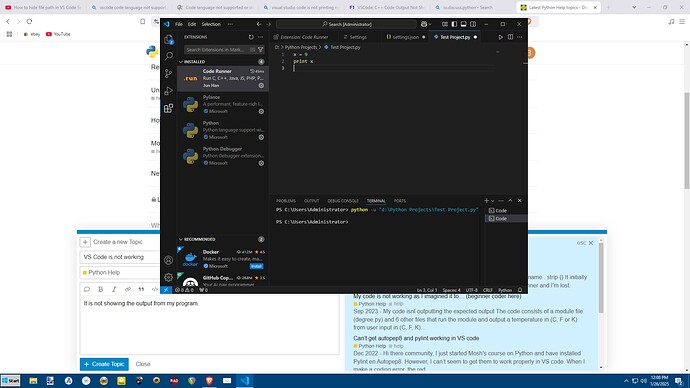Insert bold formatting in topic editor
690x388 pixels.
(100, 289)
